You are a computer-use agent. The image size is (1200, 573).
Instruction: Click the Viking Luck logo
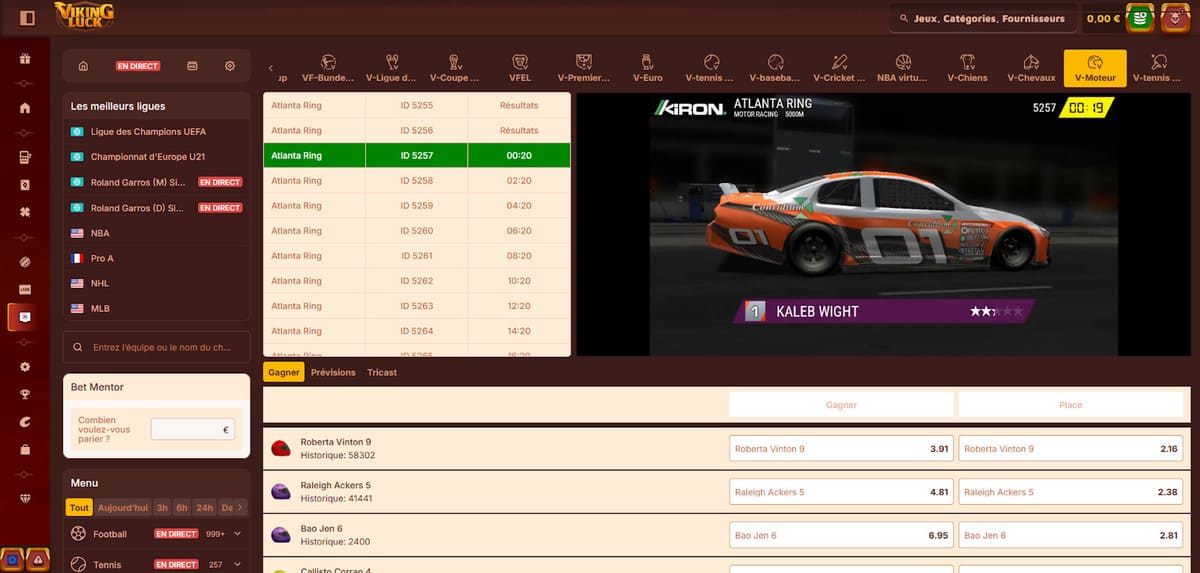click(x=83, y=16)
